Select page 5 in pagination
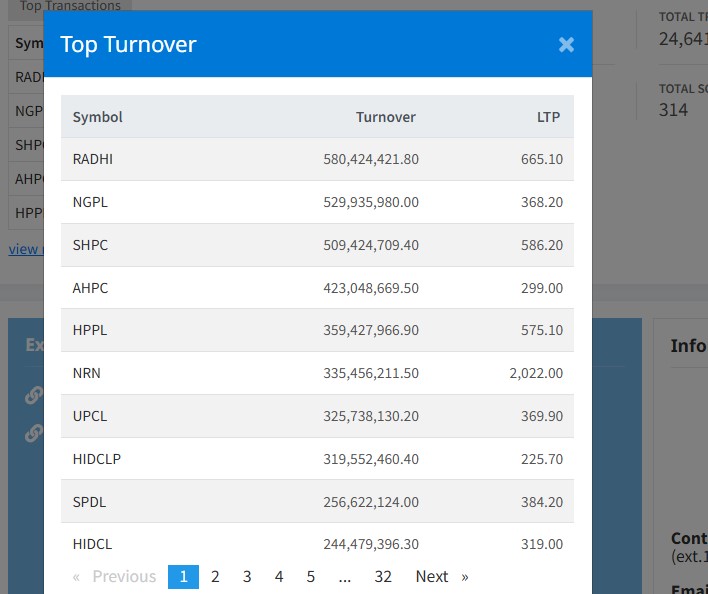 311,577
